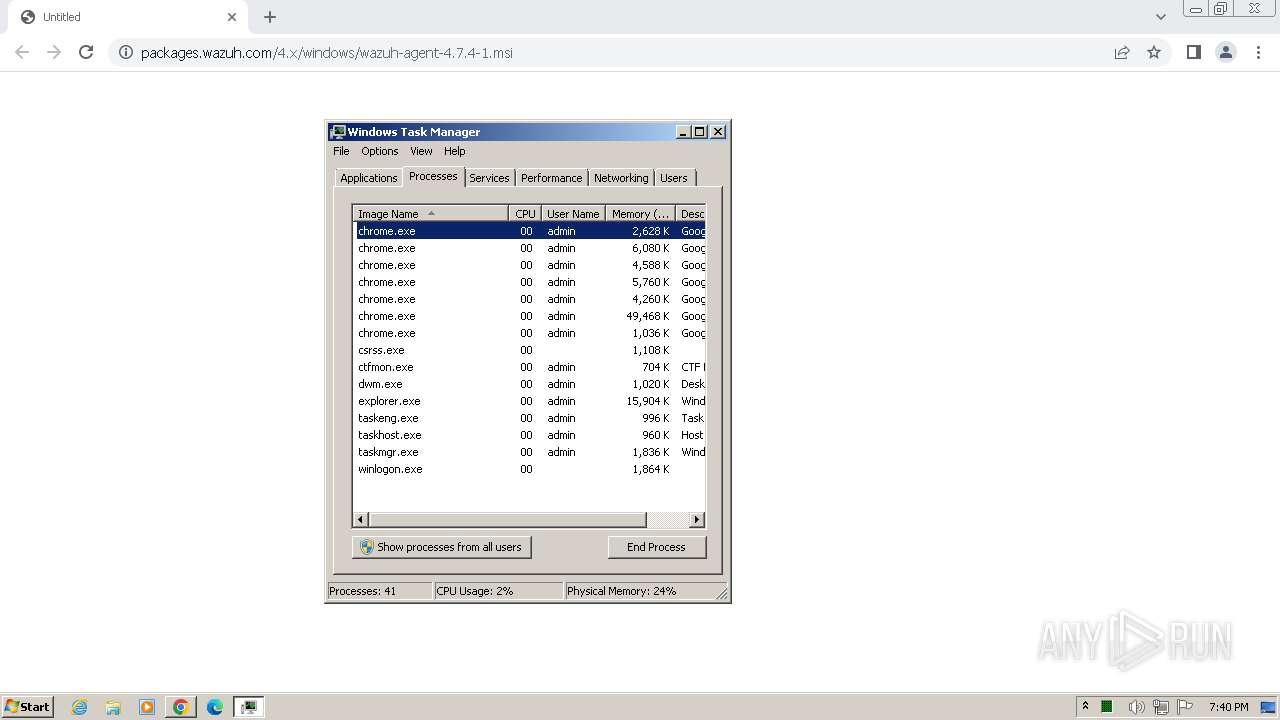This screenshot has width=1280, height=720.
Task: Select the ctfmon.exe process
Action: (530, 367)
